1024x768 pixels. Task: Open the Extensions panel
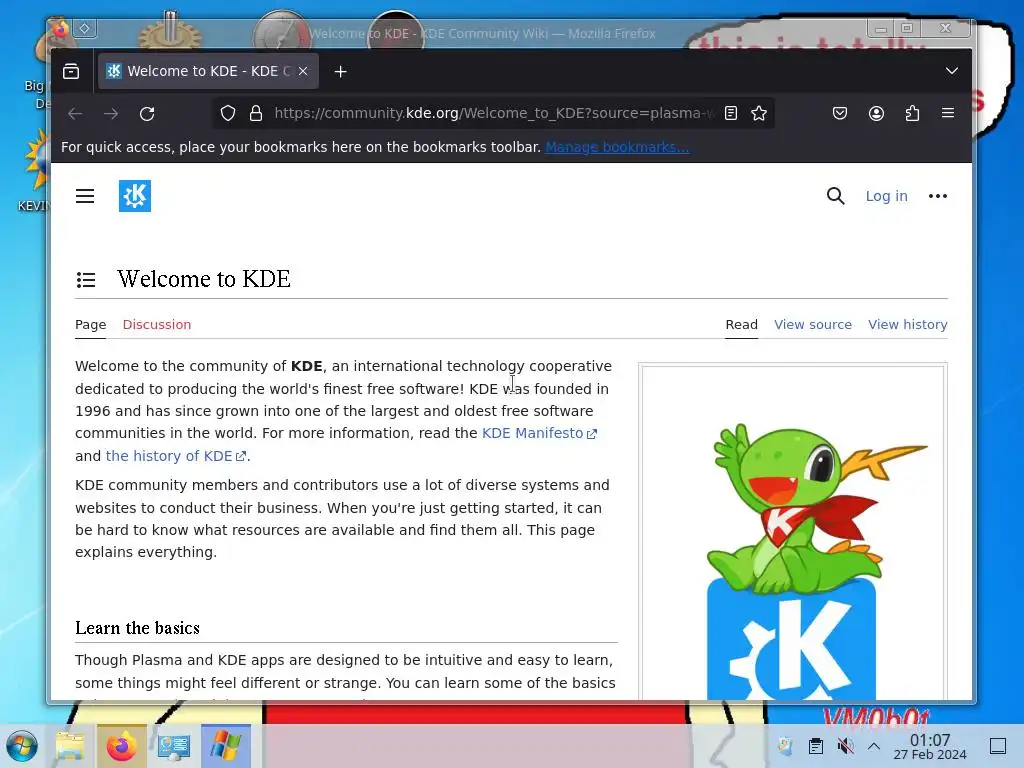point(912,114)
